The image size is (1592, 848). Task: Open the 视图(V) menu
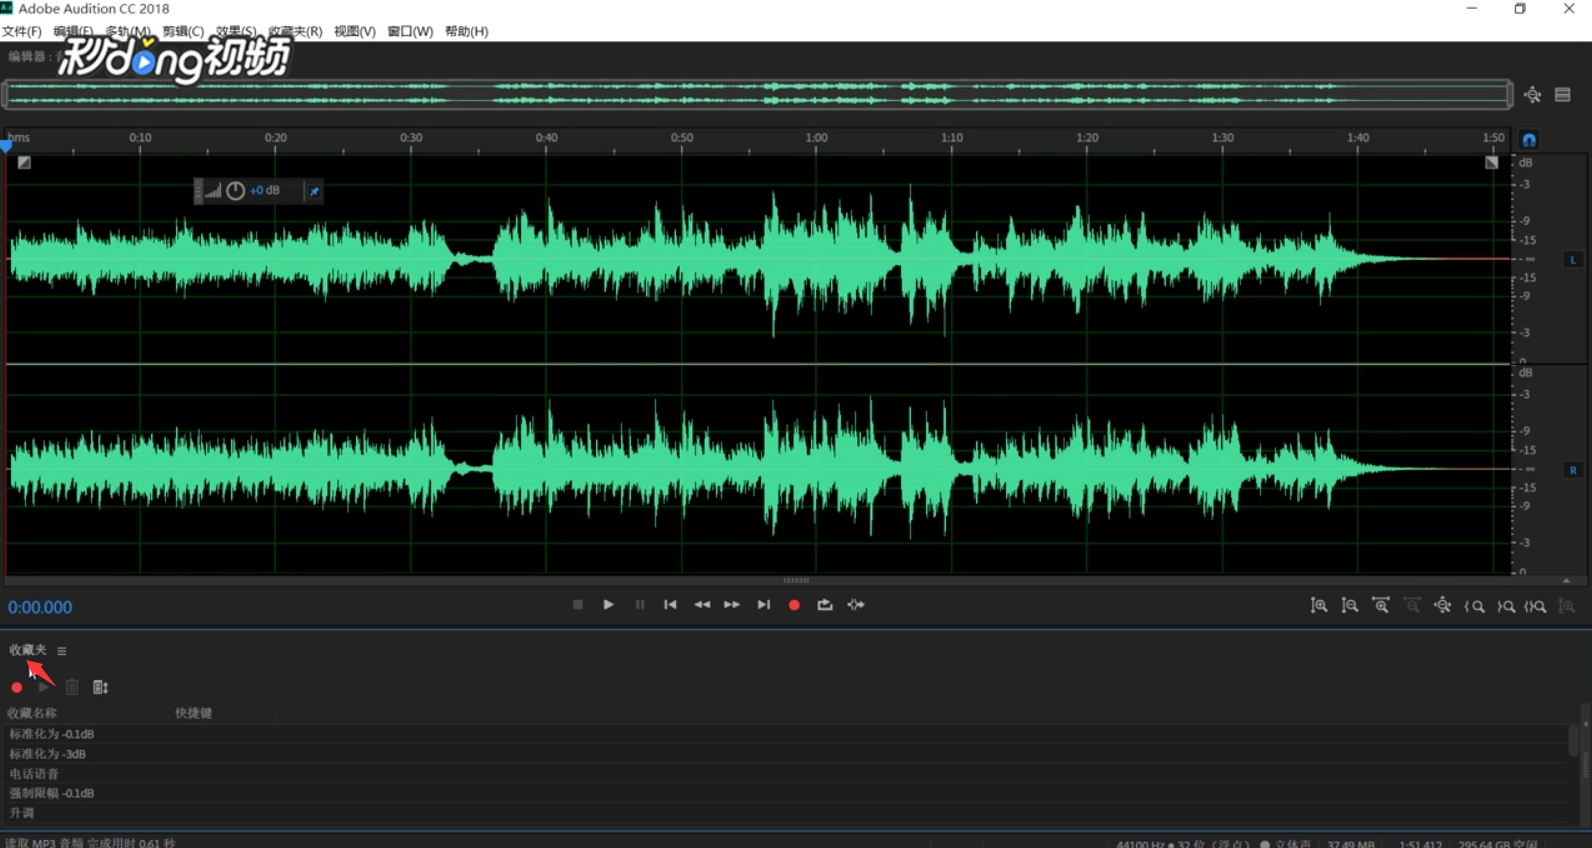point(355,31)
